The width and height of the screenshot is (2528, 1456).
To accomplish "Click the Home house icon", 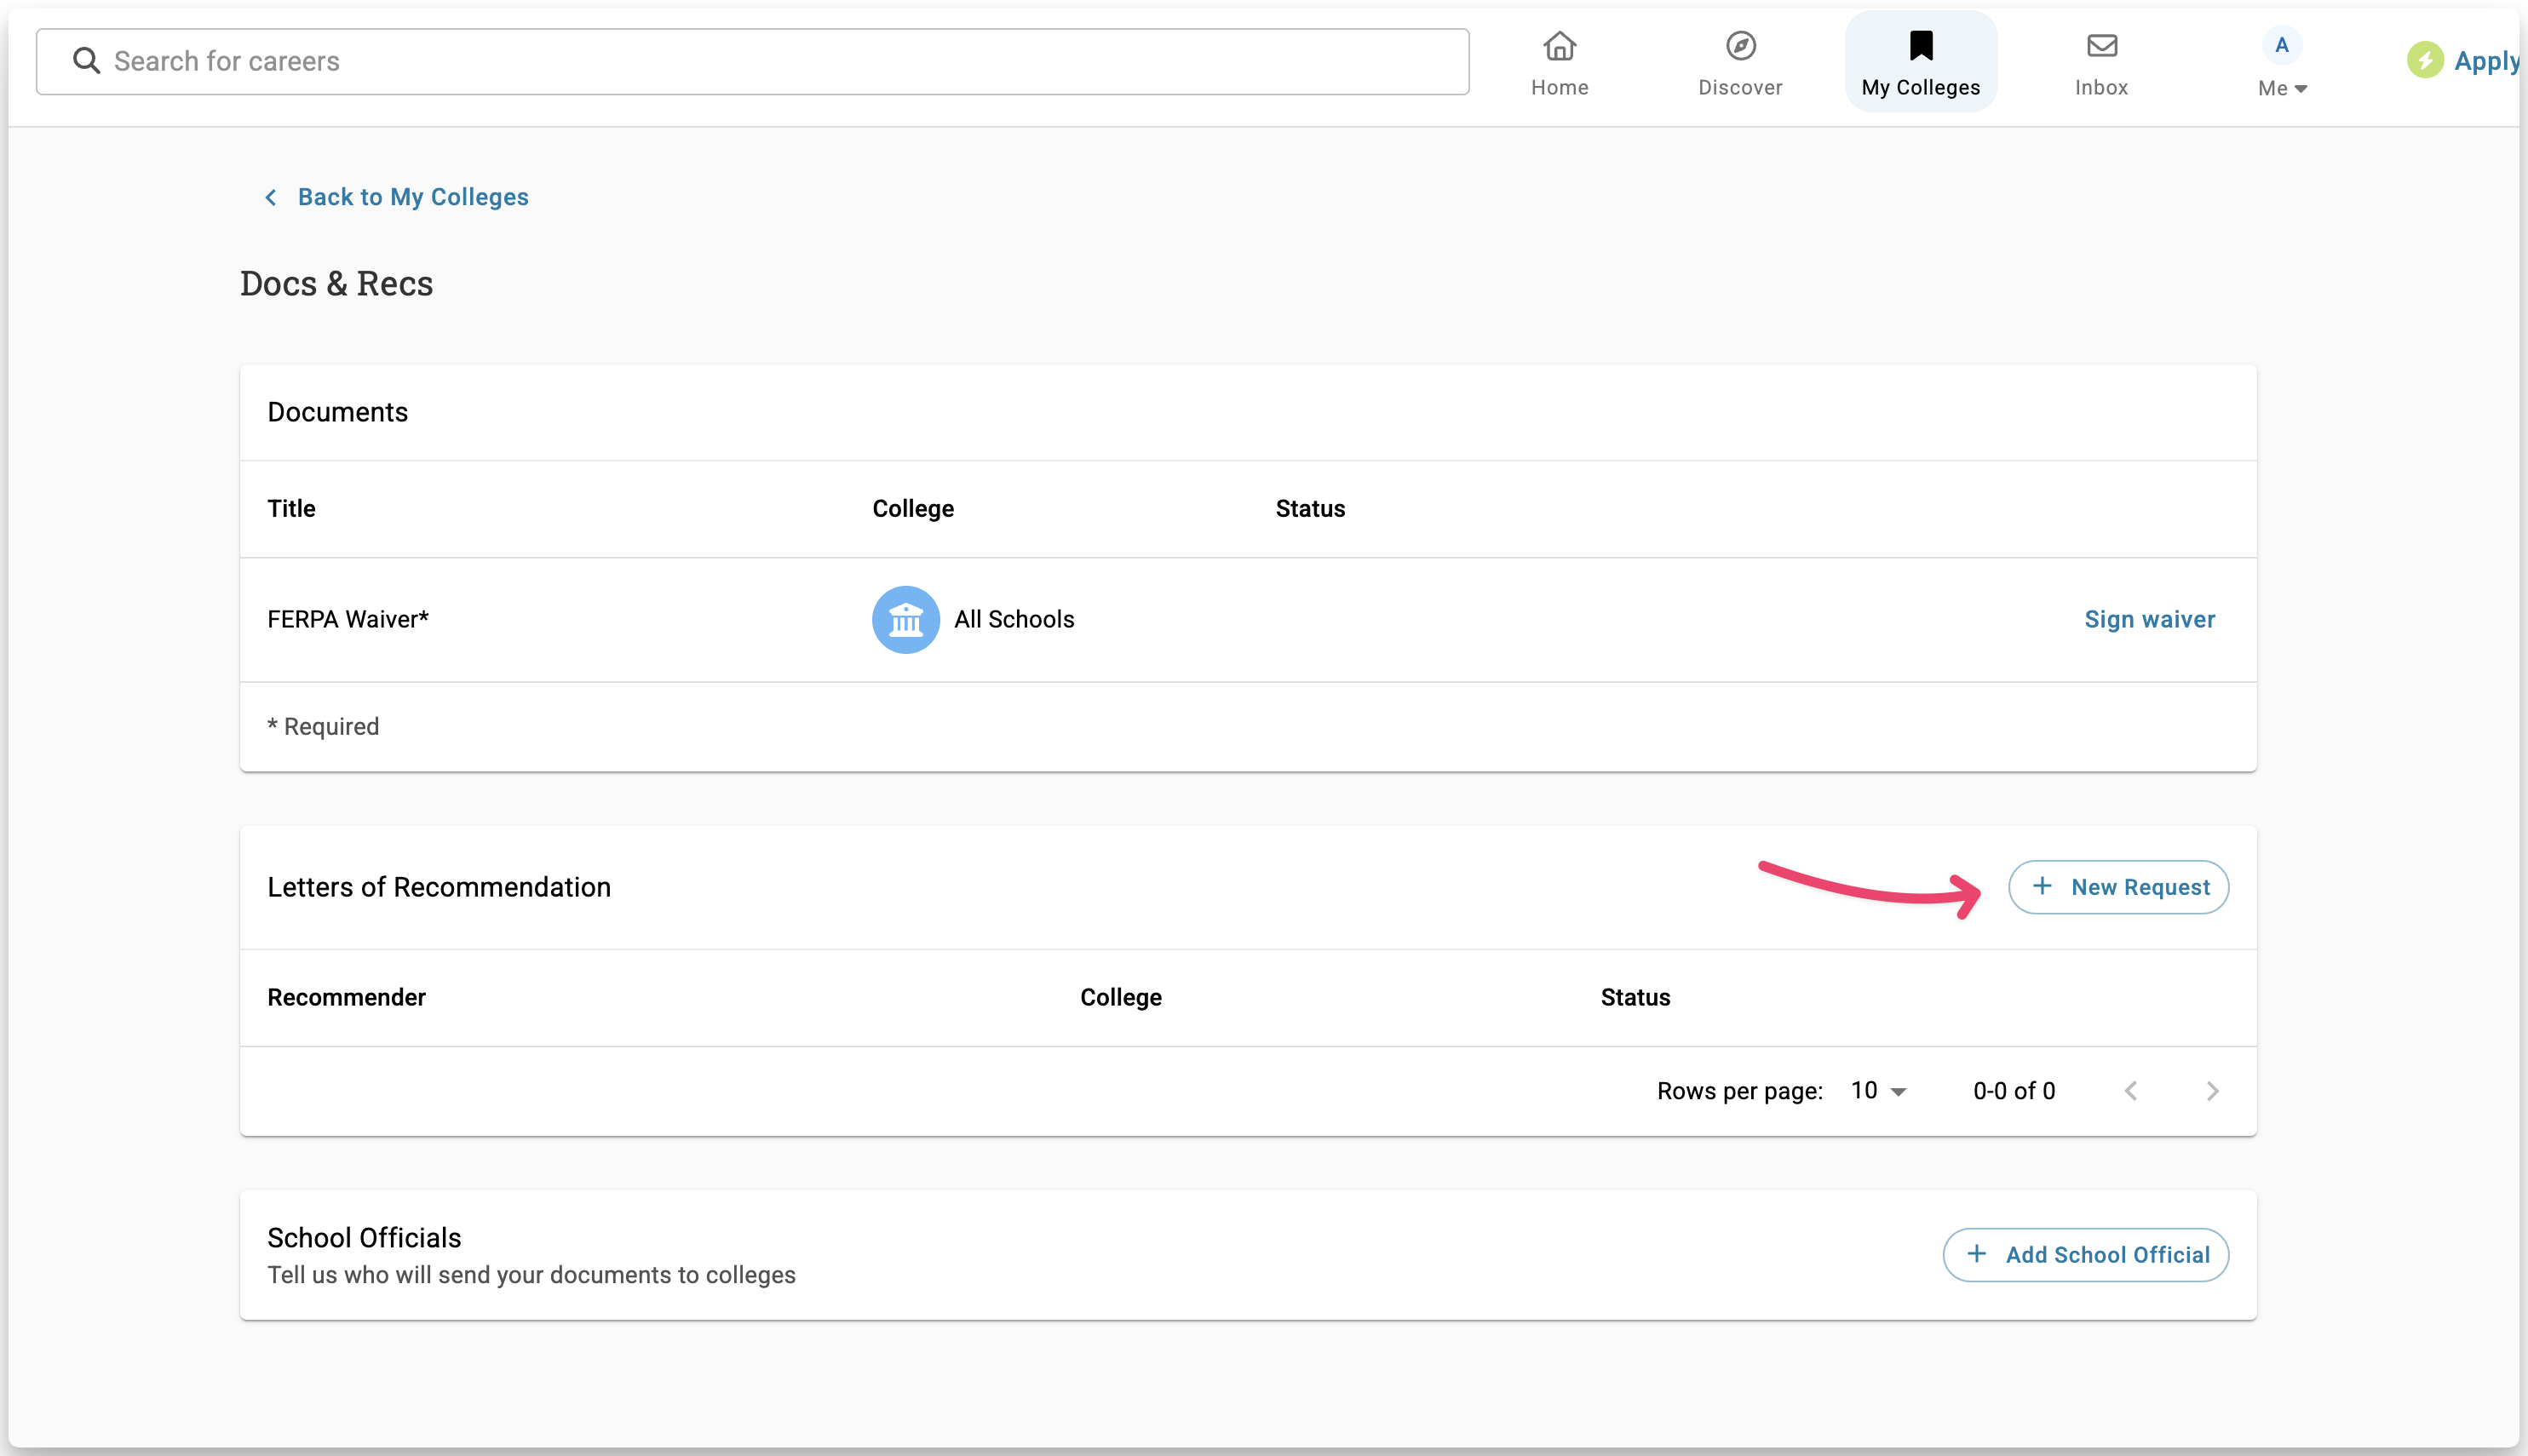I will [1559, 46].
